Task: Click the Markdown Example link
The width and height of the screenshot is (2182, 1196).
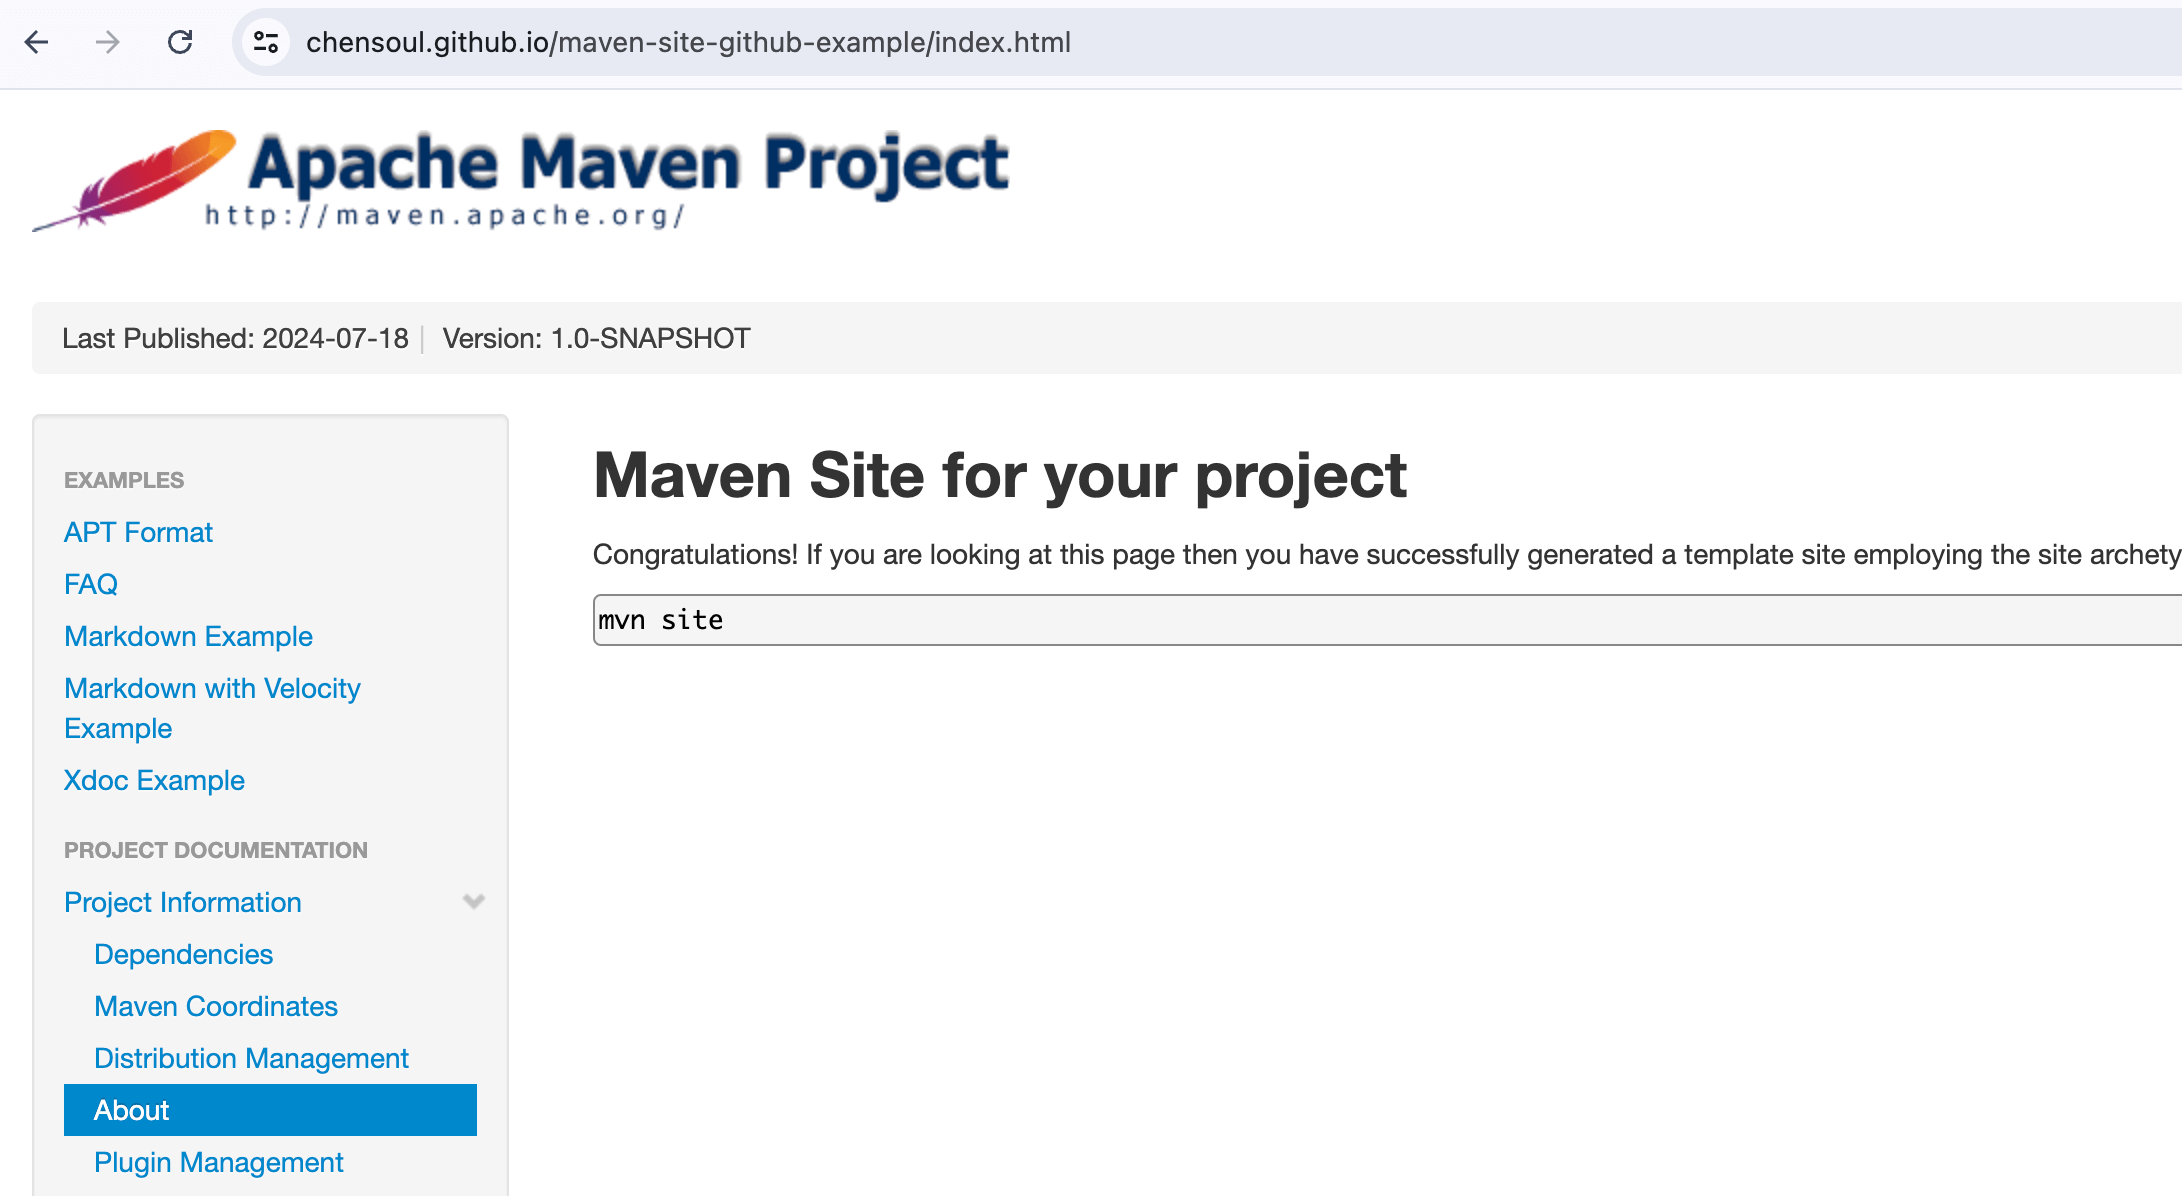Action: coord(187,636)
